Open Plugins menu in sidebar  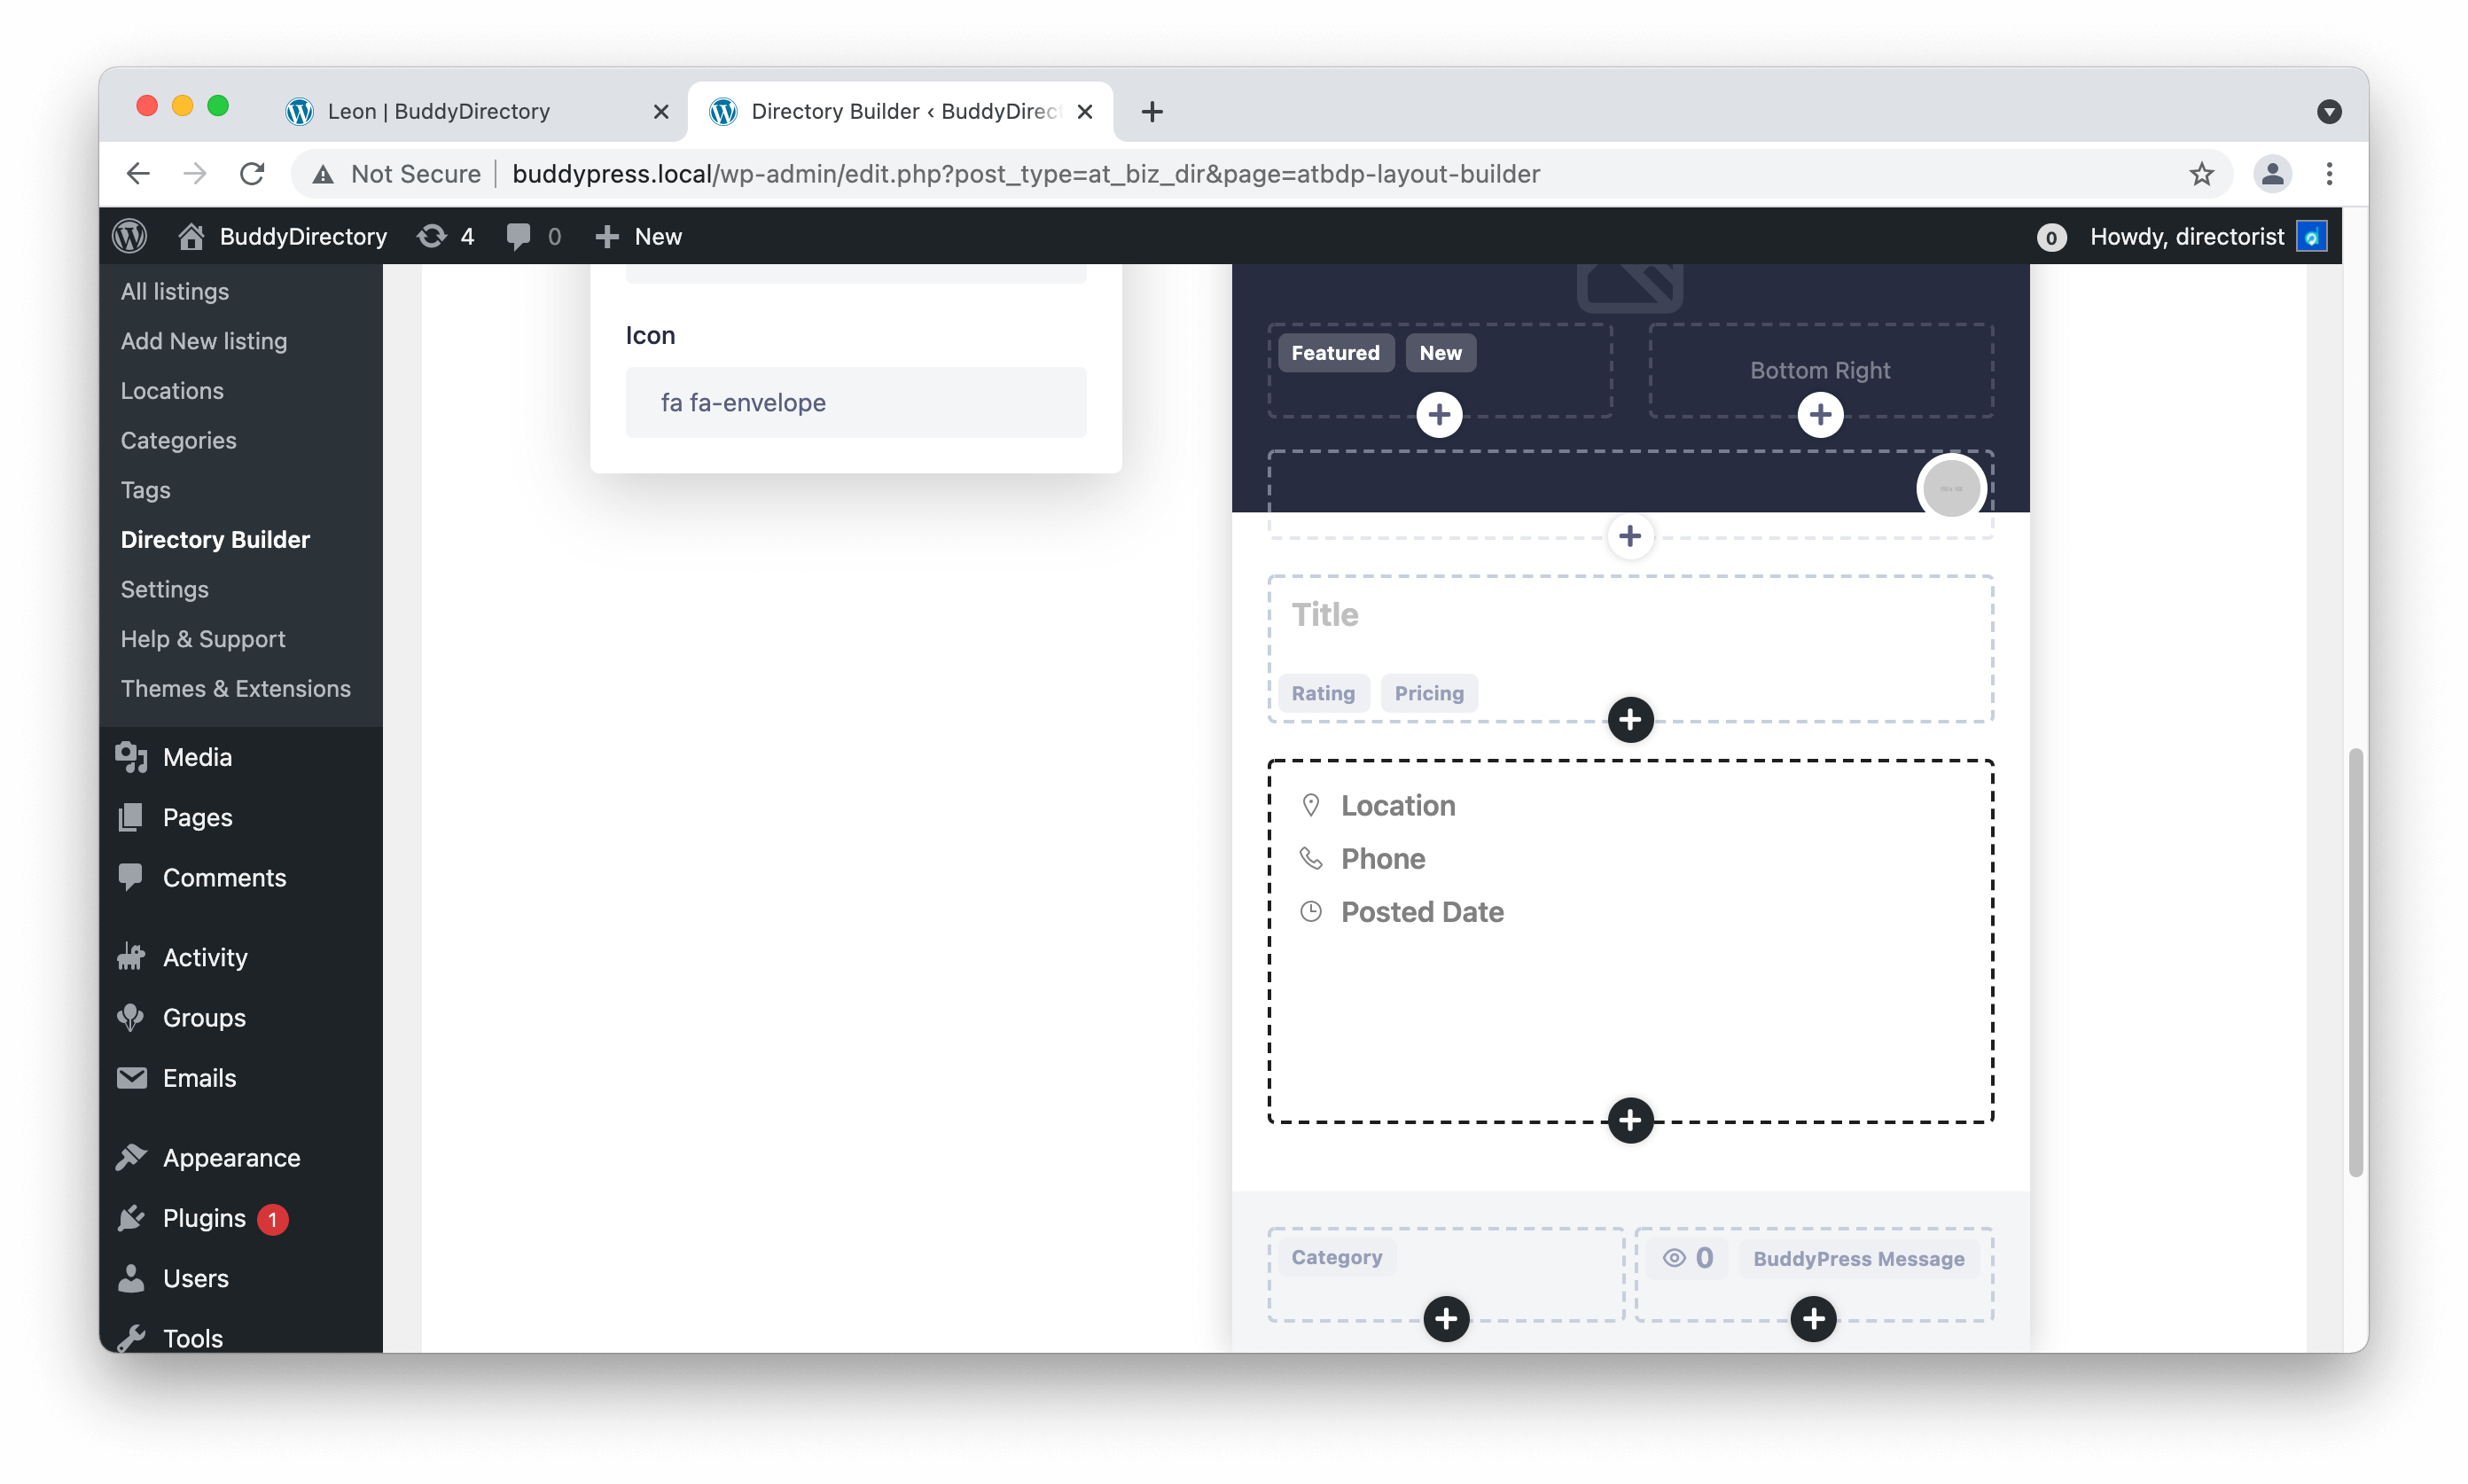coord(204,1217)
